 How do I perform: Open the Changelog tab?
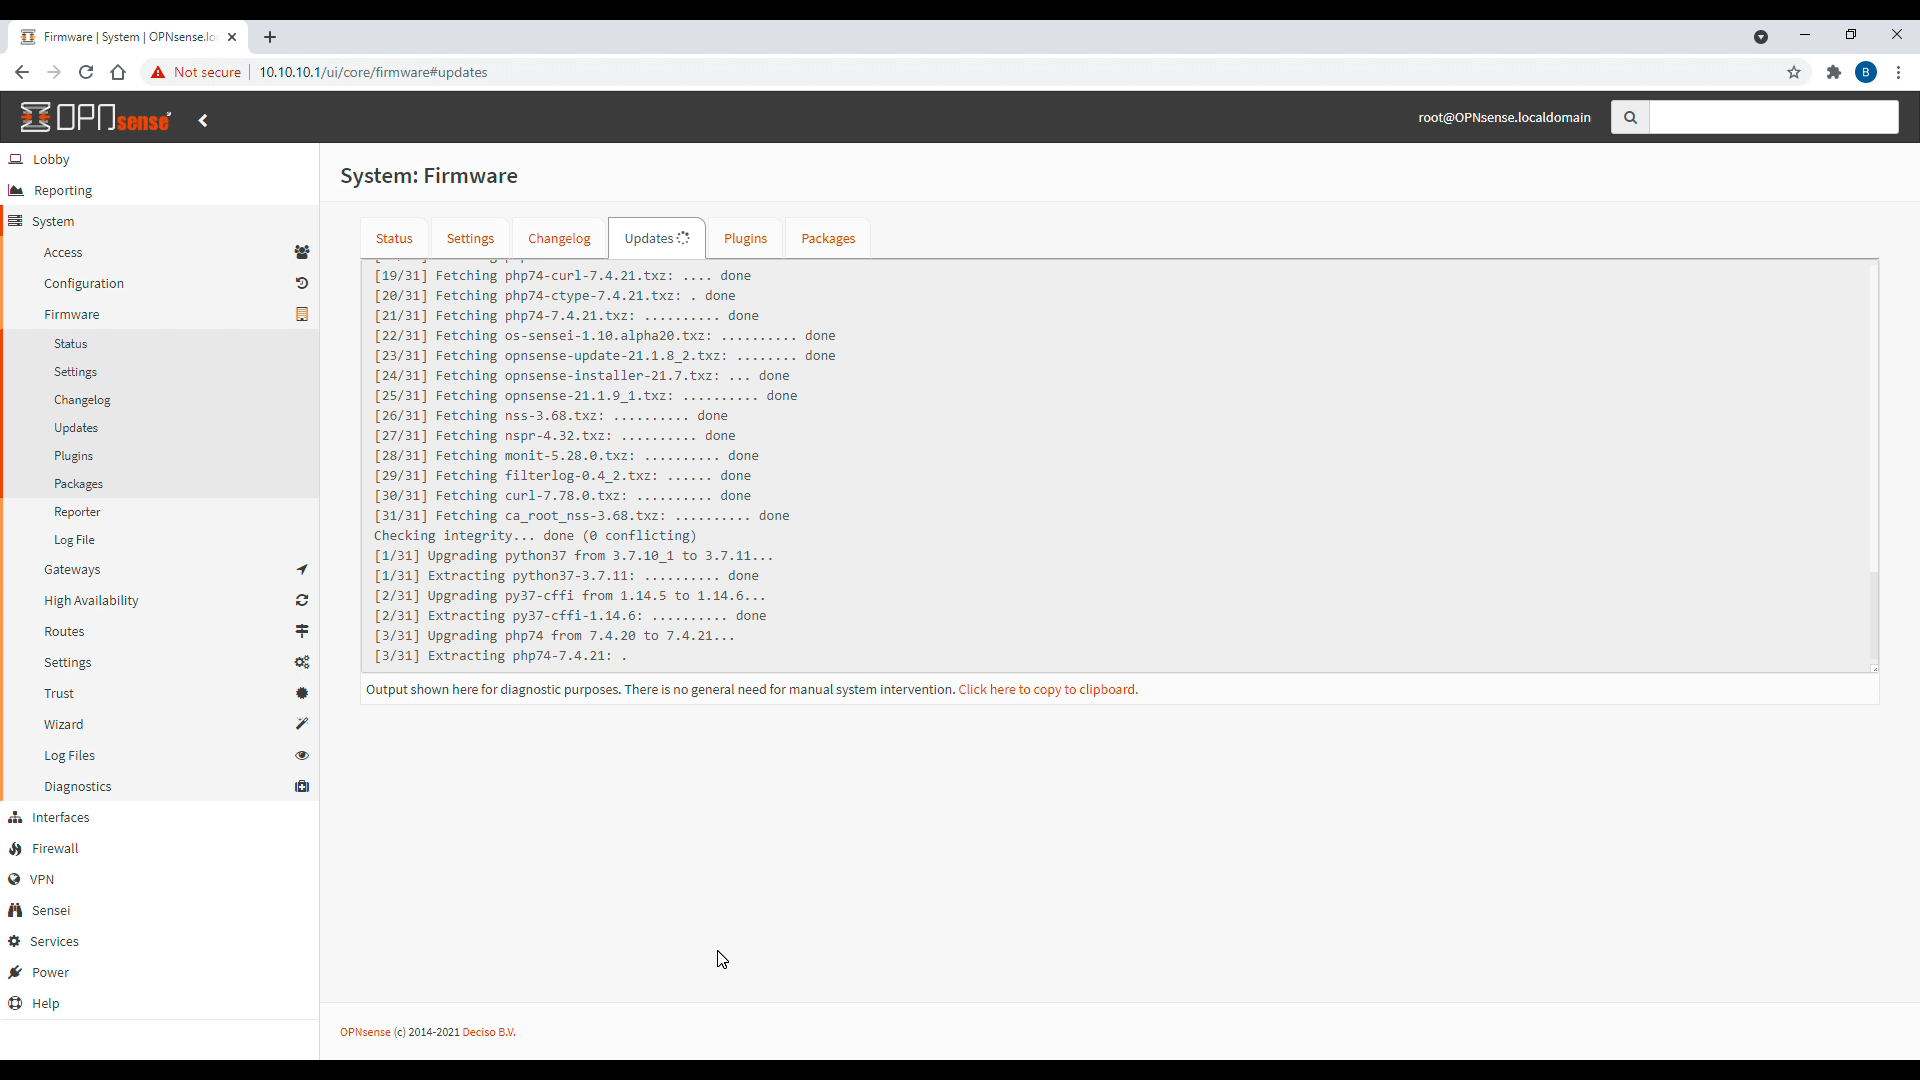pyautogui.click(x=559, y=239)
